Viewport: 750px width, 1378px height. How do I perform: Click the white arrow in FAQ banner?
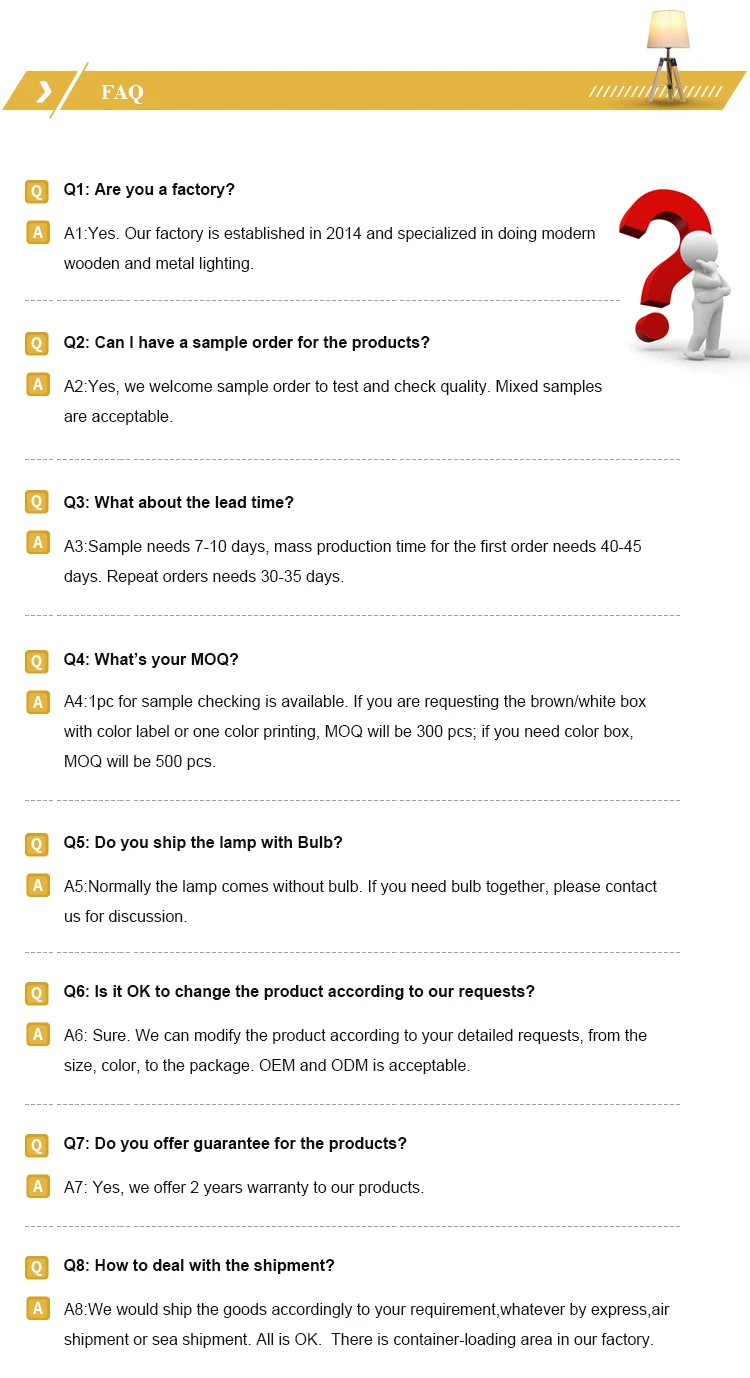pos(44,92)
